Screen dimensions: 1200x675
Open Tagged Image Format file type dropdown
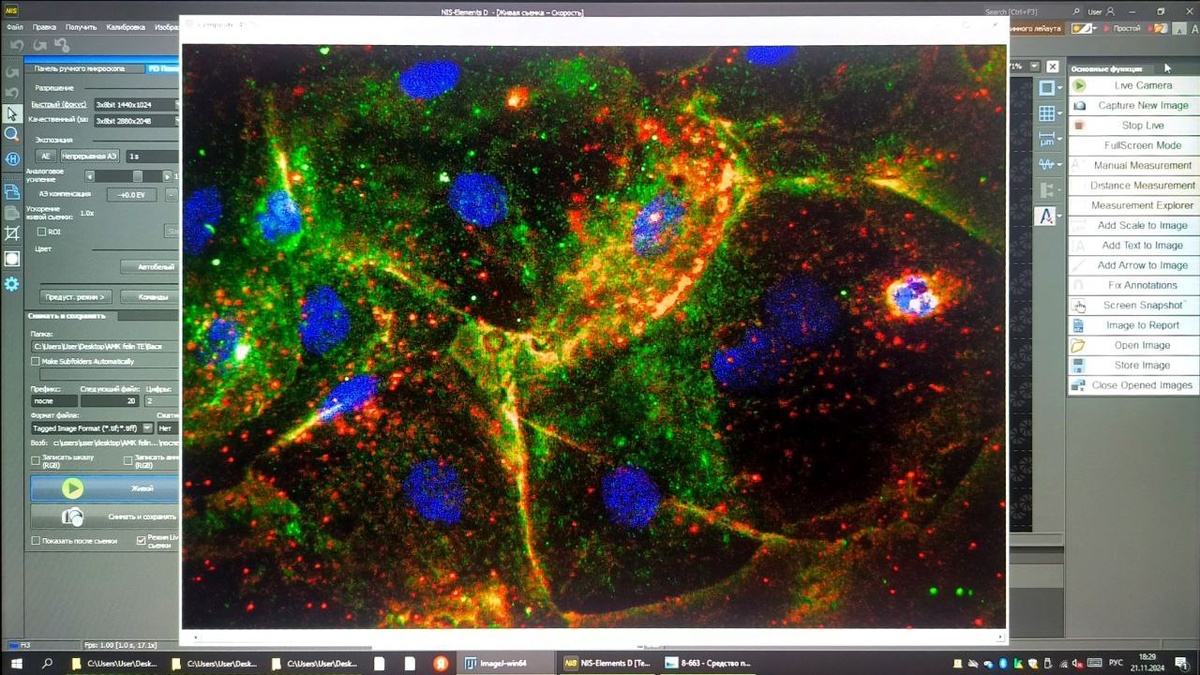pos(92,428)
